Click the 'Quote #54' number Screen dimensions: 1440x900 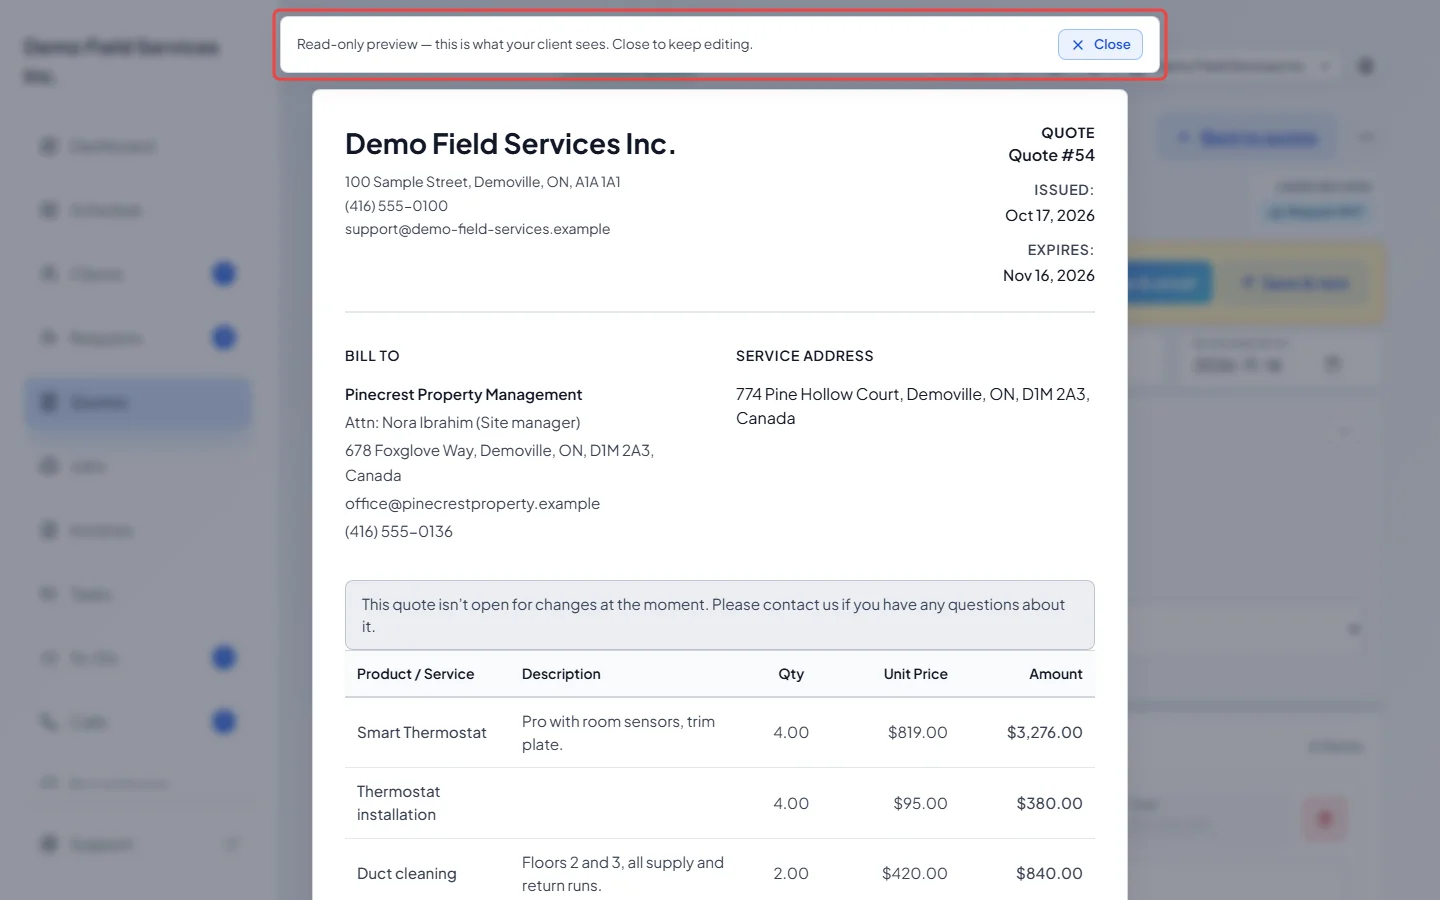coord(1051,155)
